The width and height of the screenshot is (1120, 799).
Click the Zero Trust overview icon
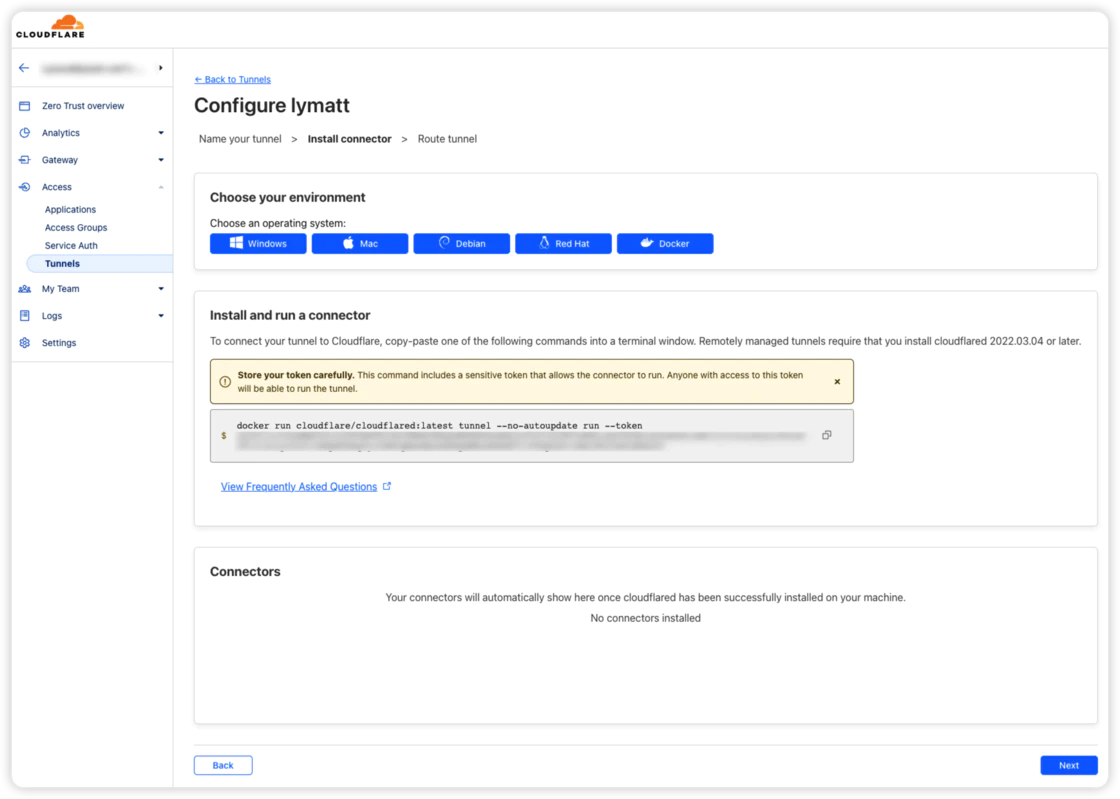pyautogui.click(x=25, y=106)
